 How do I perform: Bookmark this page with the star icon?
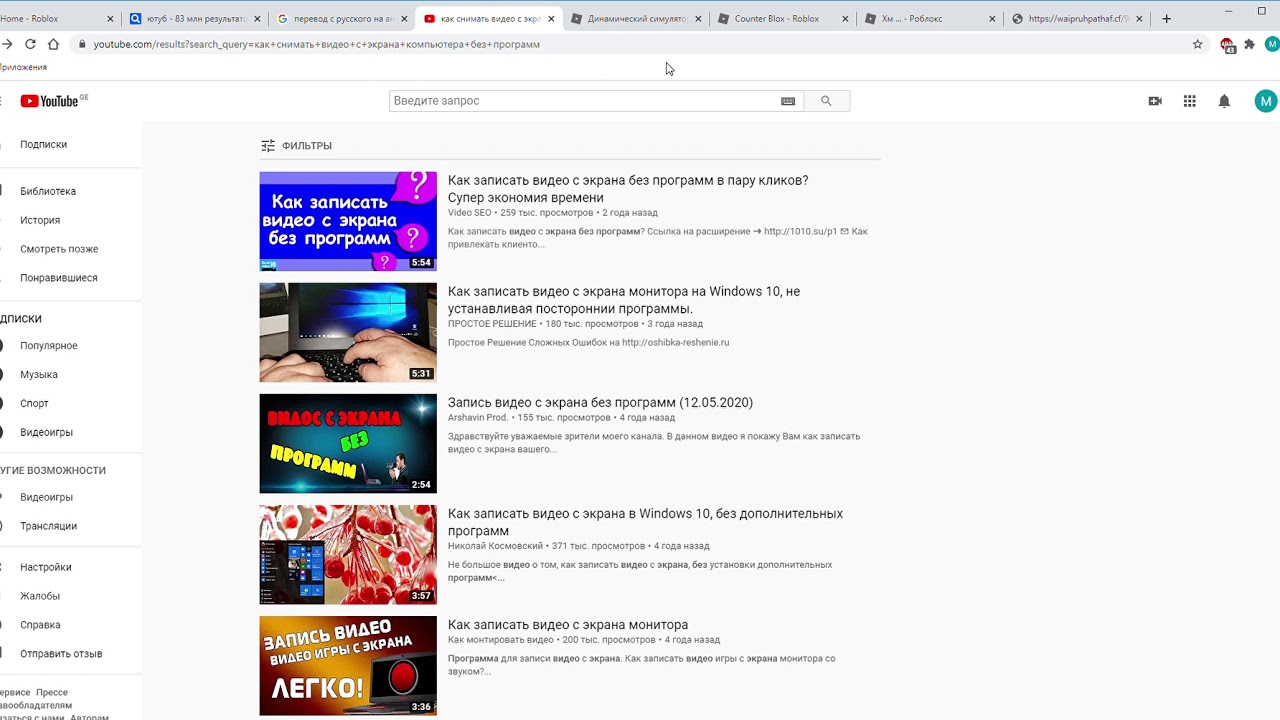[x=1198, y=44]
